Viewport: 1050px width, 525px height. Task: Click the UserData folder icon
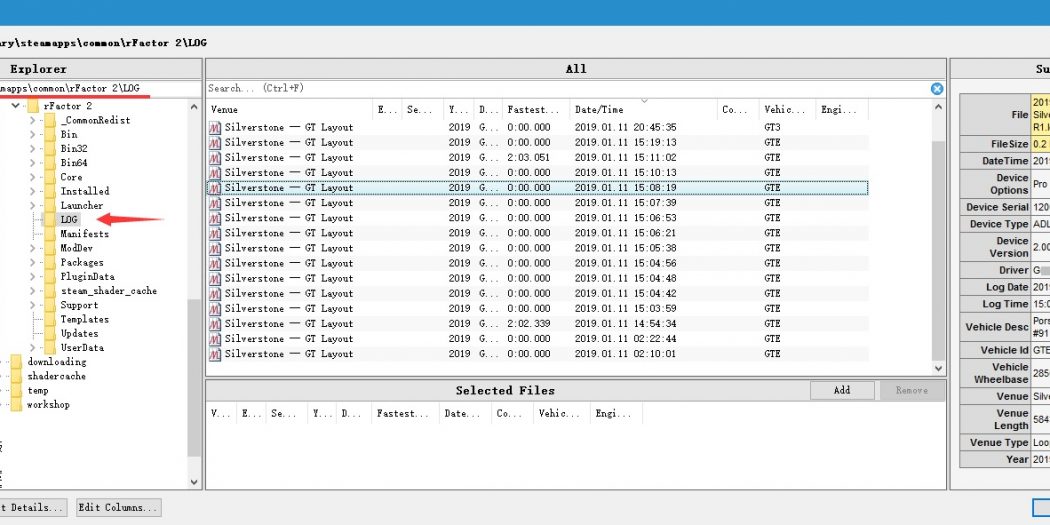pos(50,348)
